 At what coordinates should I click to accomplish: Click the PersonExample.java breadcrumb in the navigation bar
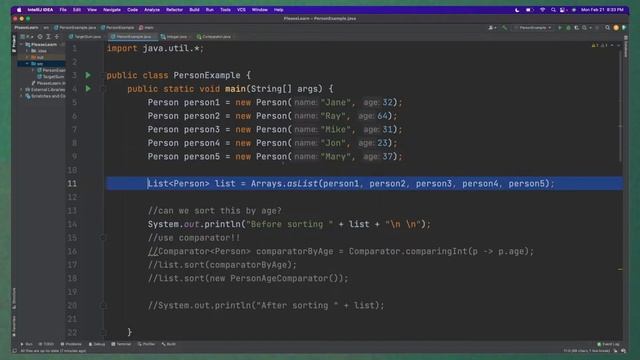pyautogui.click(x=75, y=28)
